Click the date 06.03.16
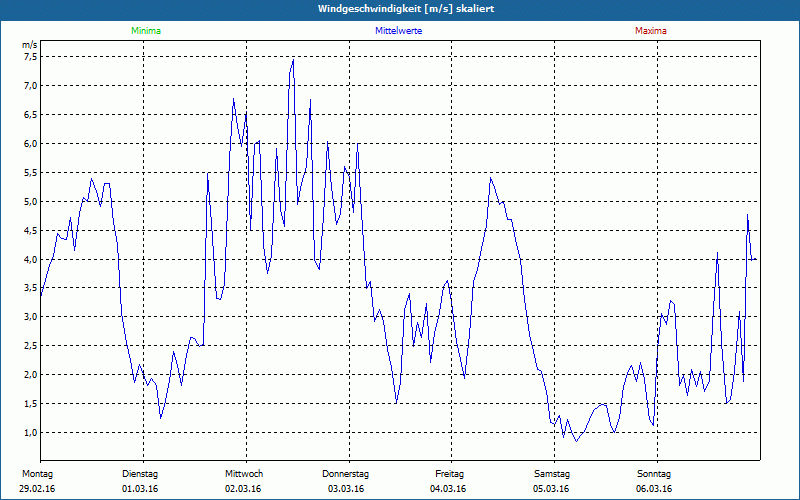Image resolution: width=800 pixels, height=500 pixels. (x=654, y=489)
